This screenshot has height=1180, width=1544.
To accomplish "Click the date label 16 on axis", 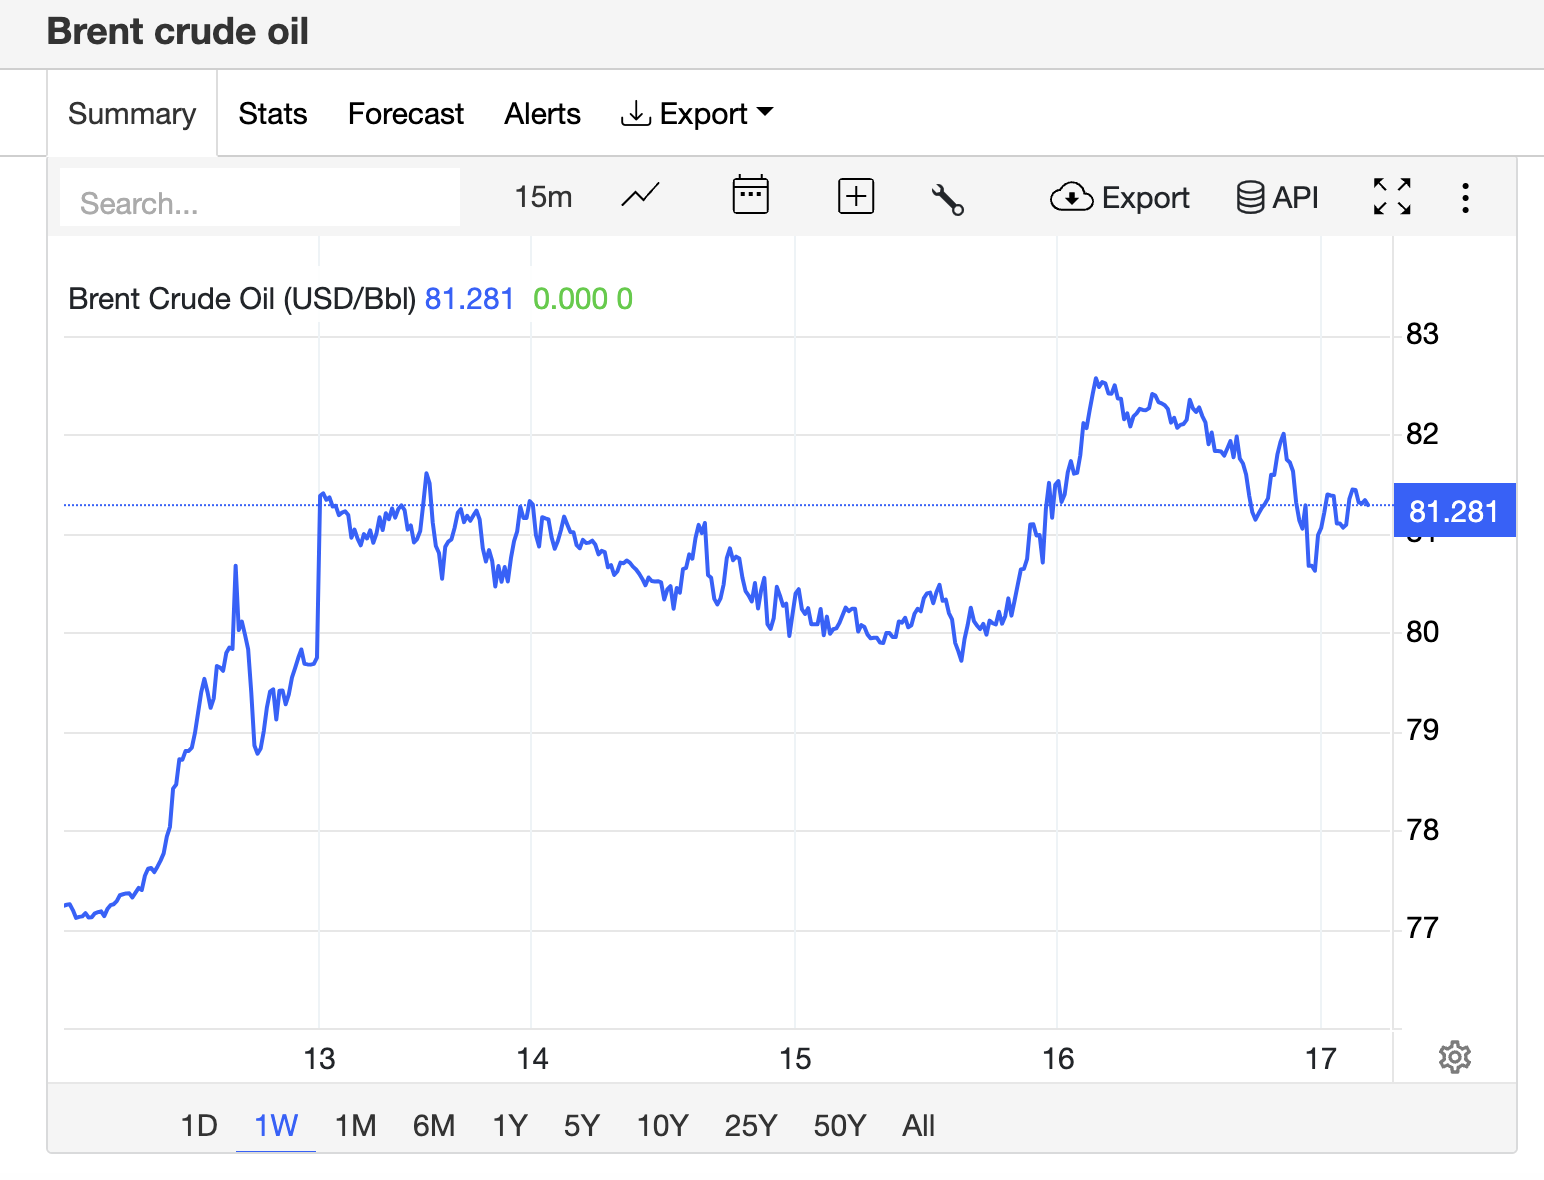I will tap(1058, 1059).
